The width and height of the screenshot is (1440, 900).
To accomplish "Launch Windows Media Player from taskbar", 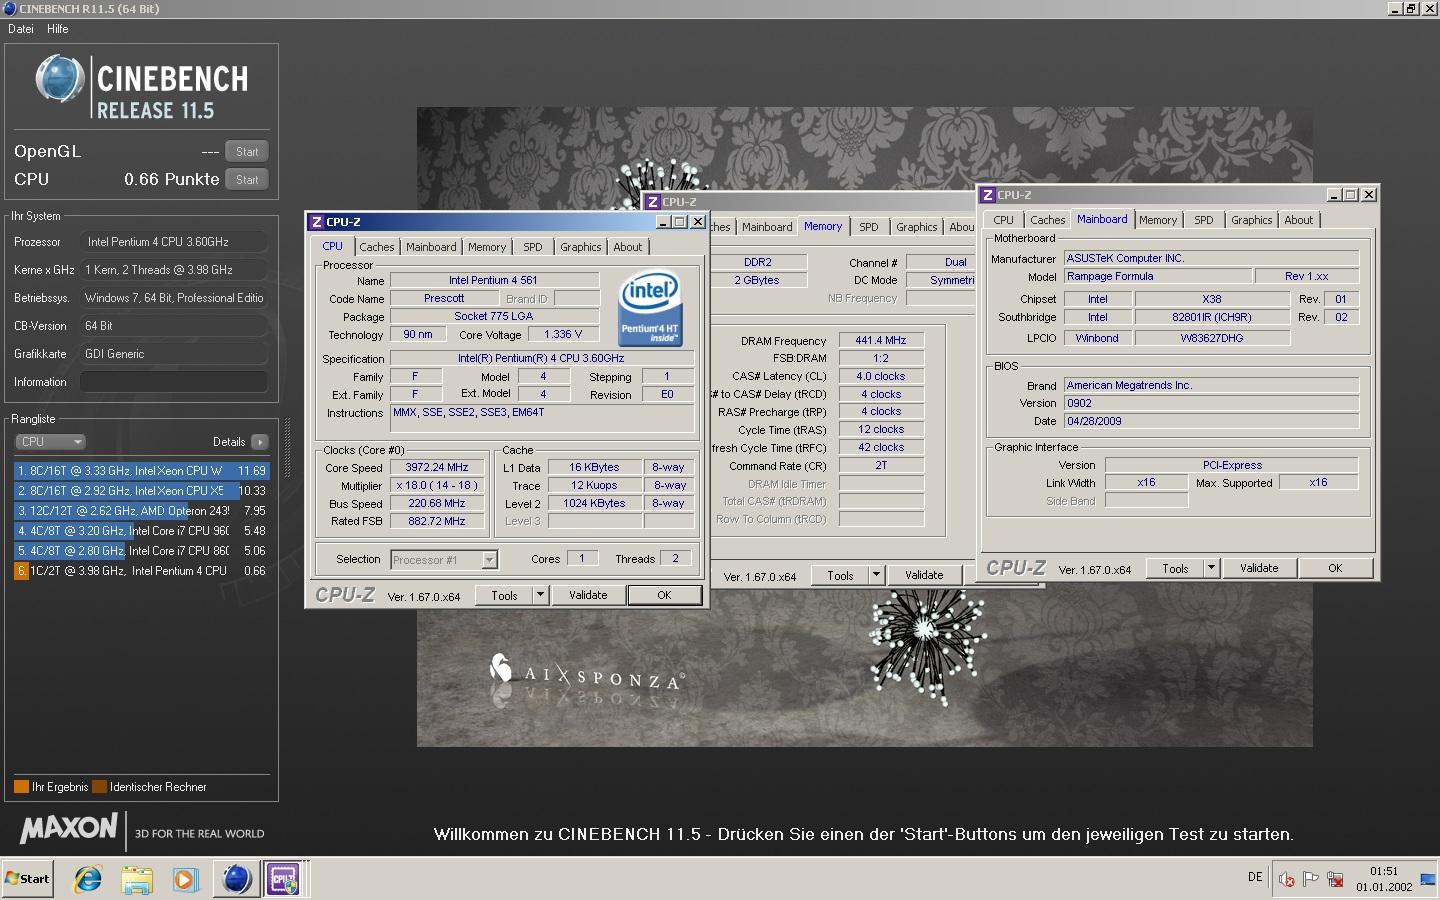I will (185, 879).
